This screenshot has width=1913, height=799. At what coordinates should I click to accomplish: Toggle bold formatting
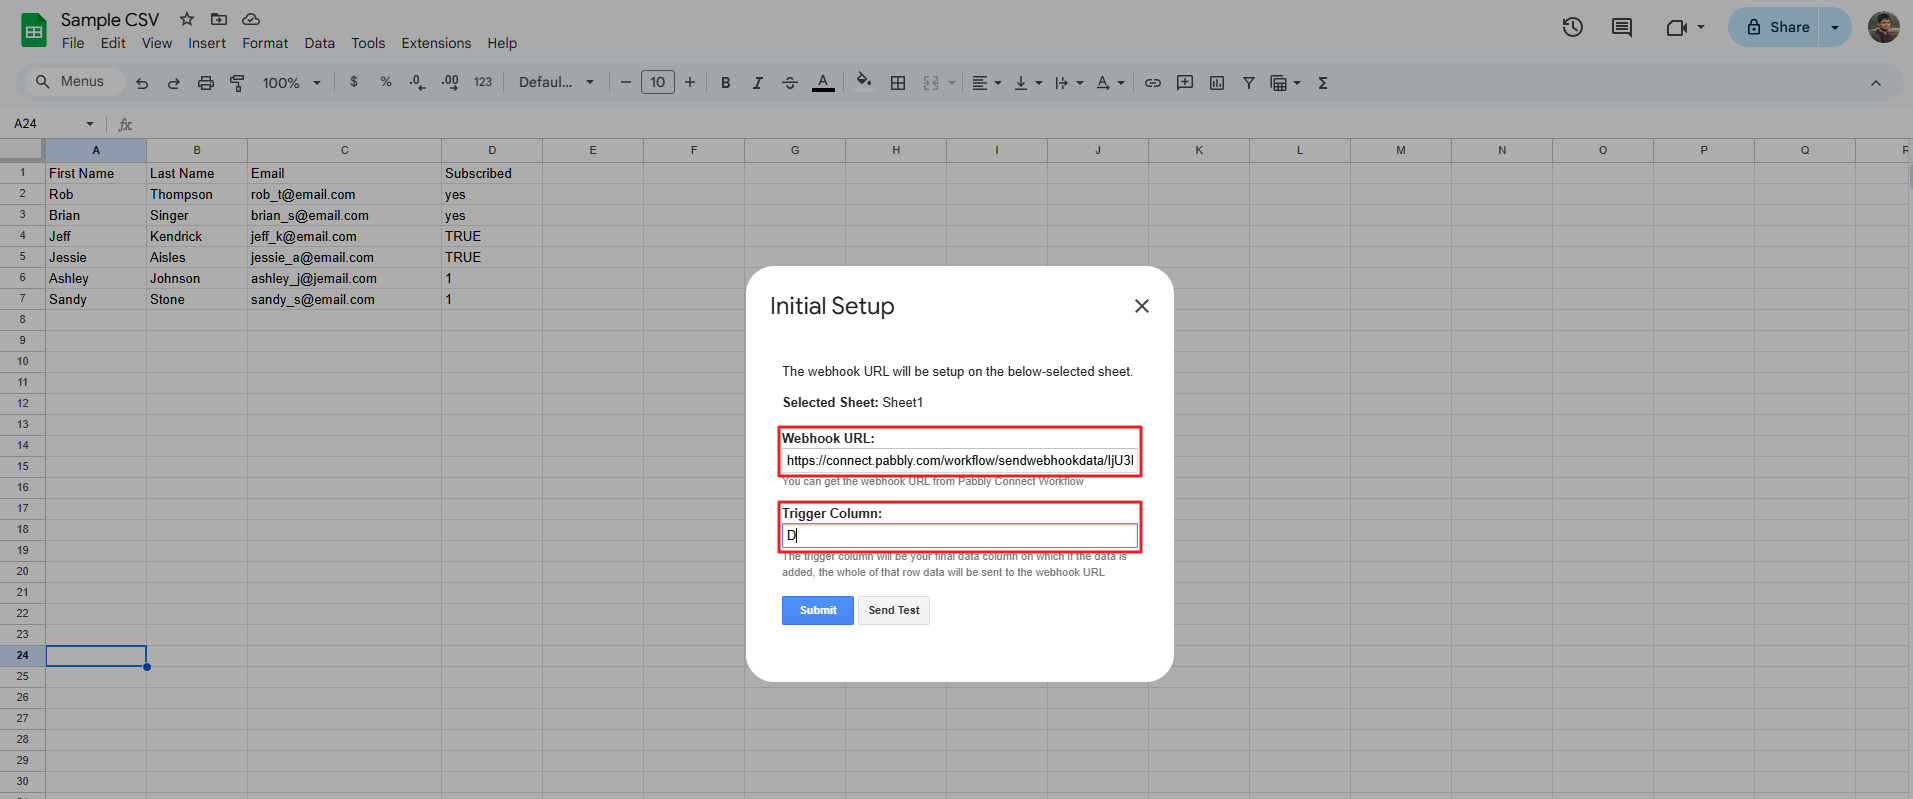click(x=725, y=83)
